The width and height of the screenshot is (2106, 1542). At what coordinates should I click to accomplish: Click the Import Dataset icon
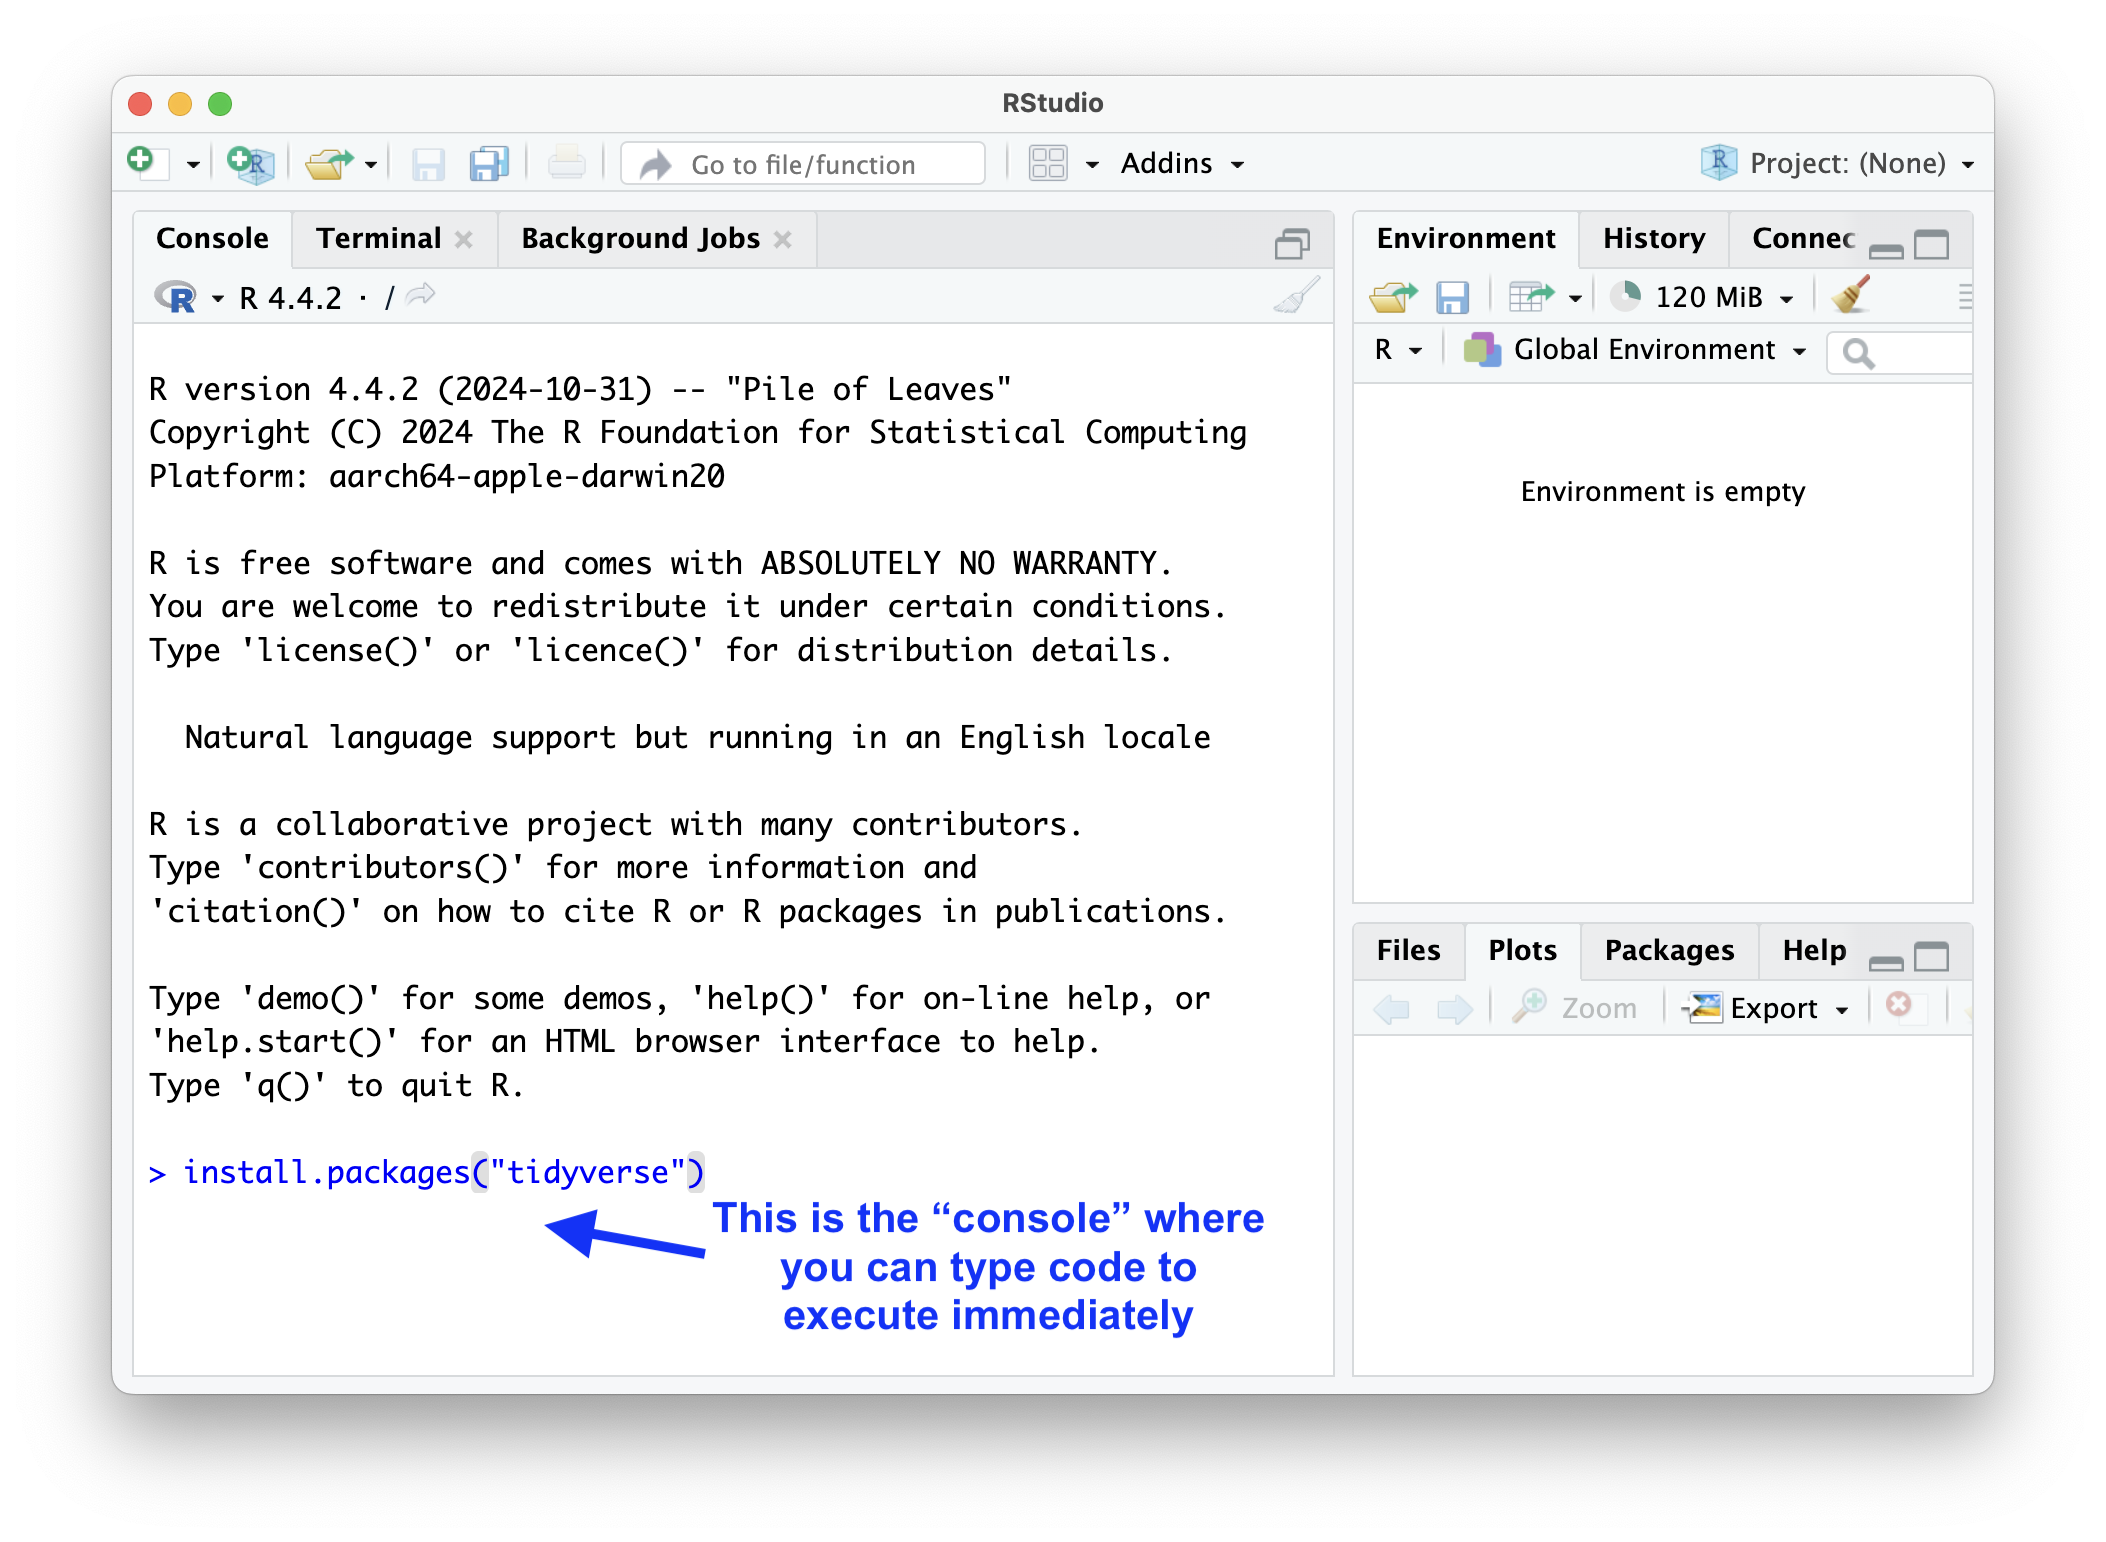1532,296
